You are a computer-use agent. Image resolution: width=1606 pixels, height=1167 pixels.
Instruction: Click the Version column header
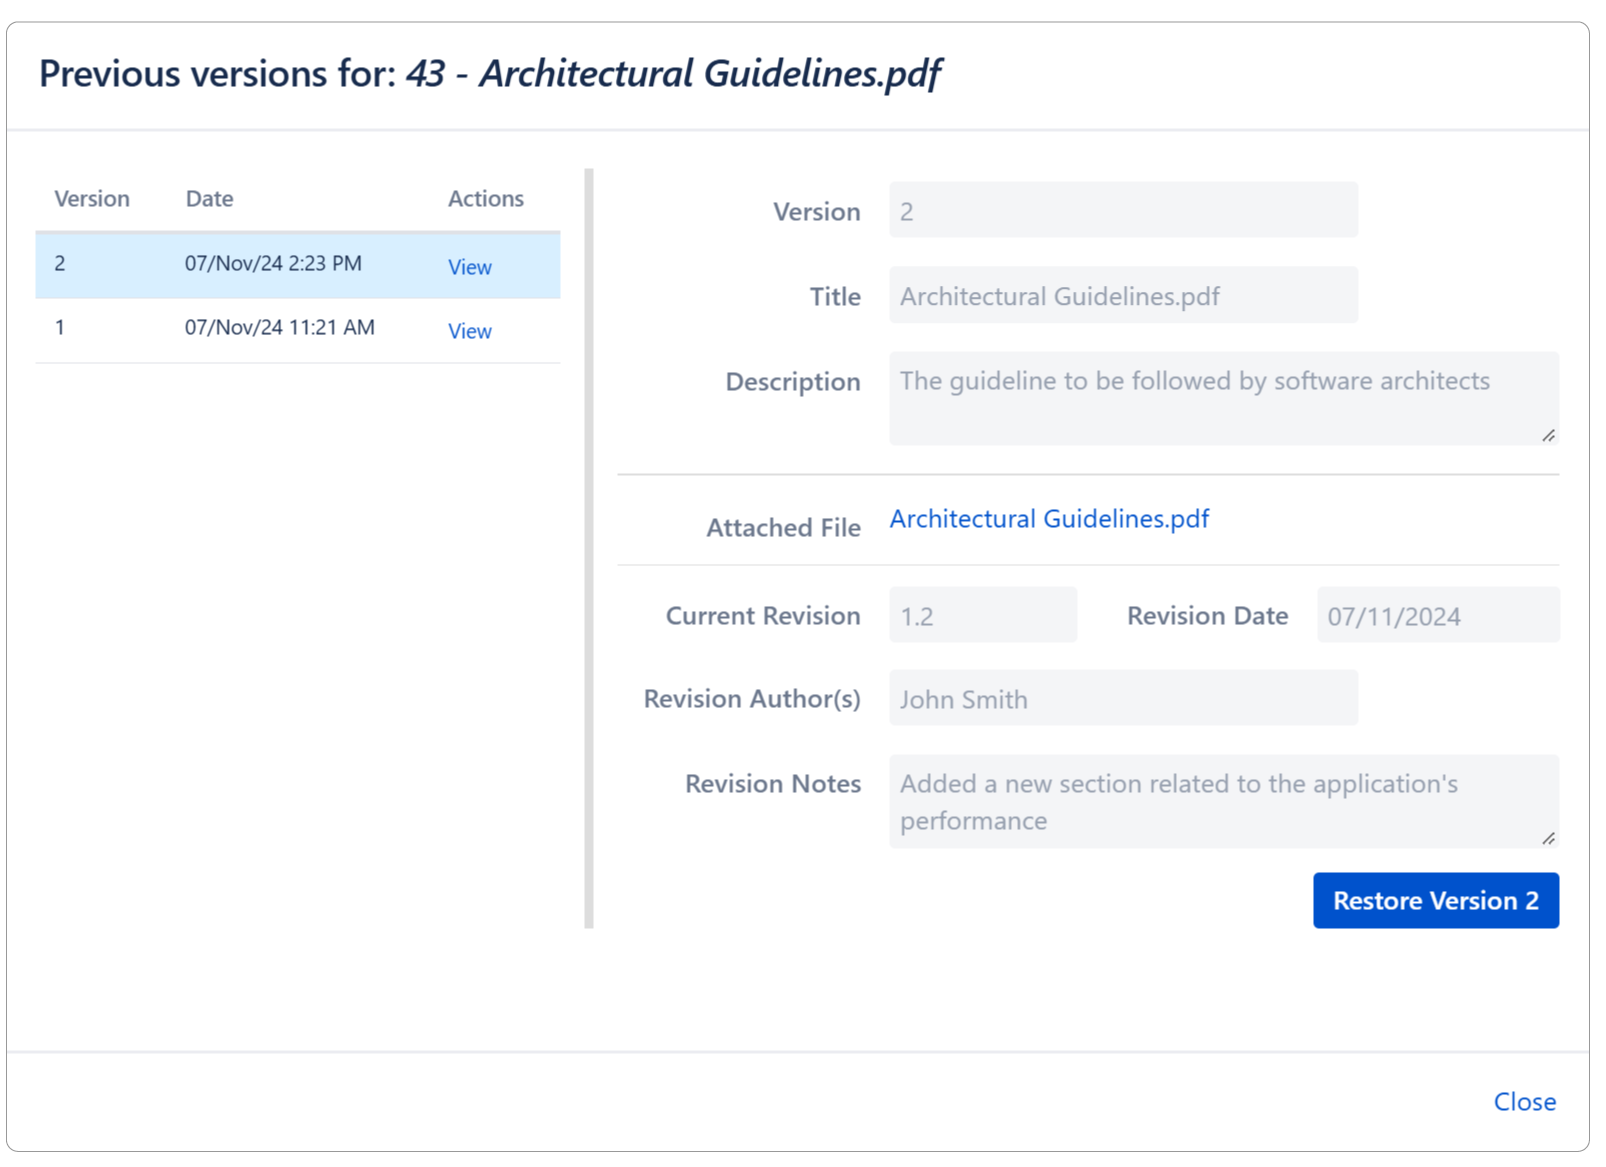92,198
